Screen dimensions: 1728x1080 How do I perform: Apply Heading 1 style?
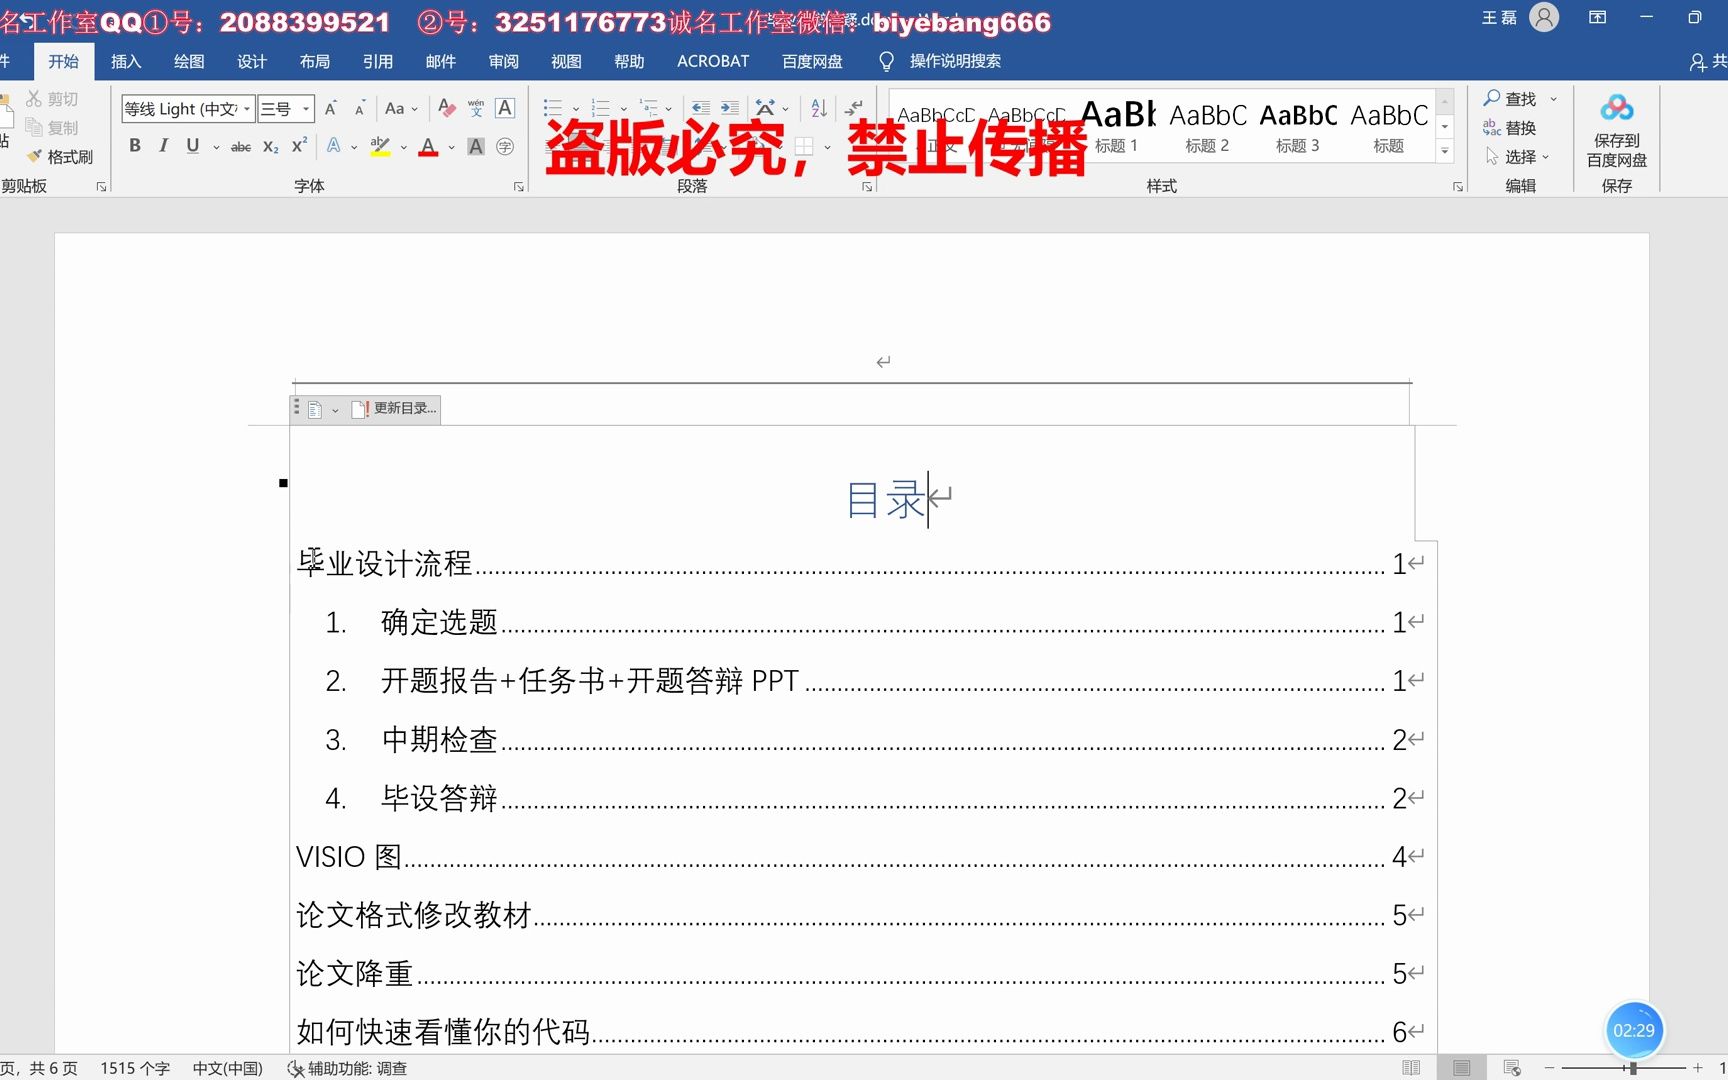[1118, 127]
